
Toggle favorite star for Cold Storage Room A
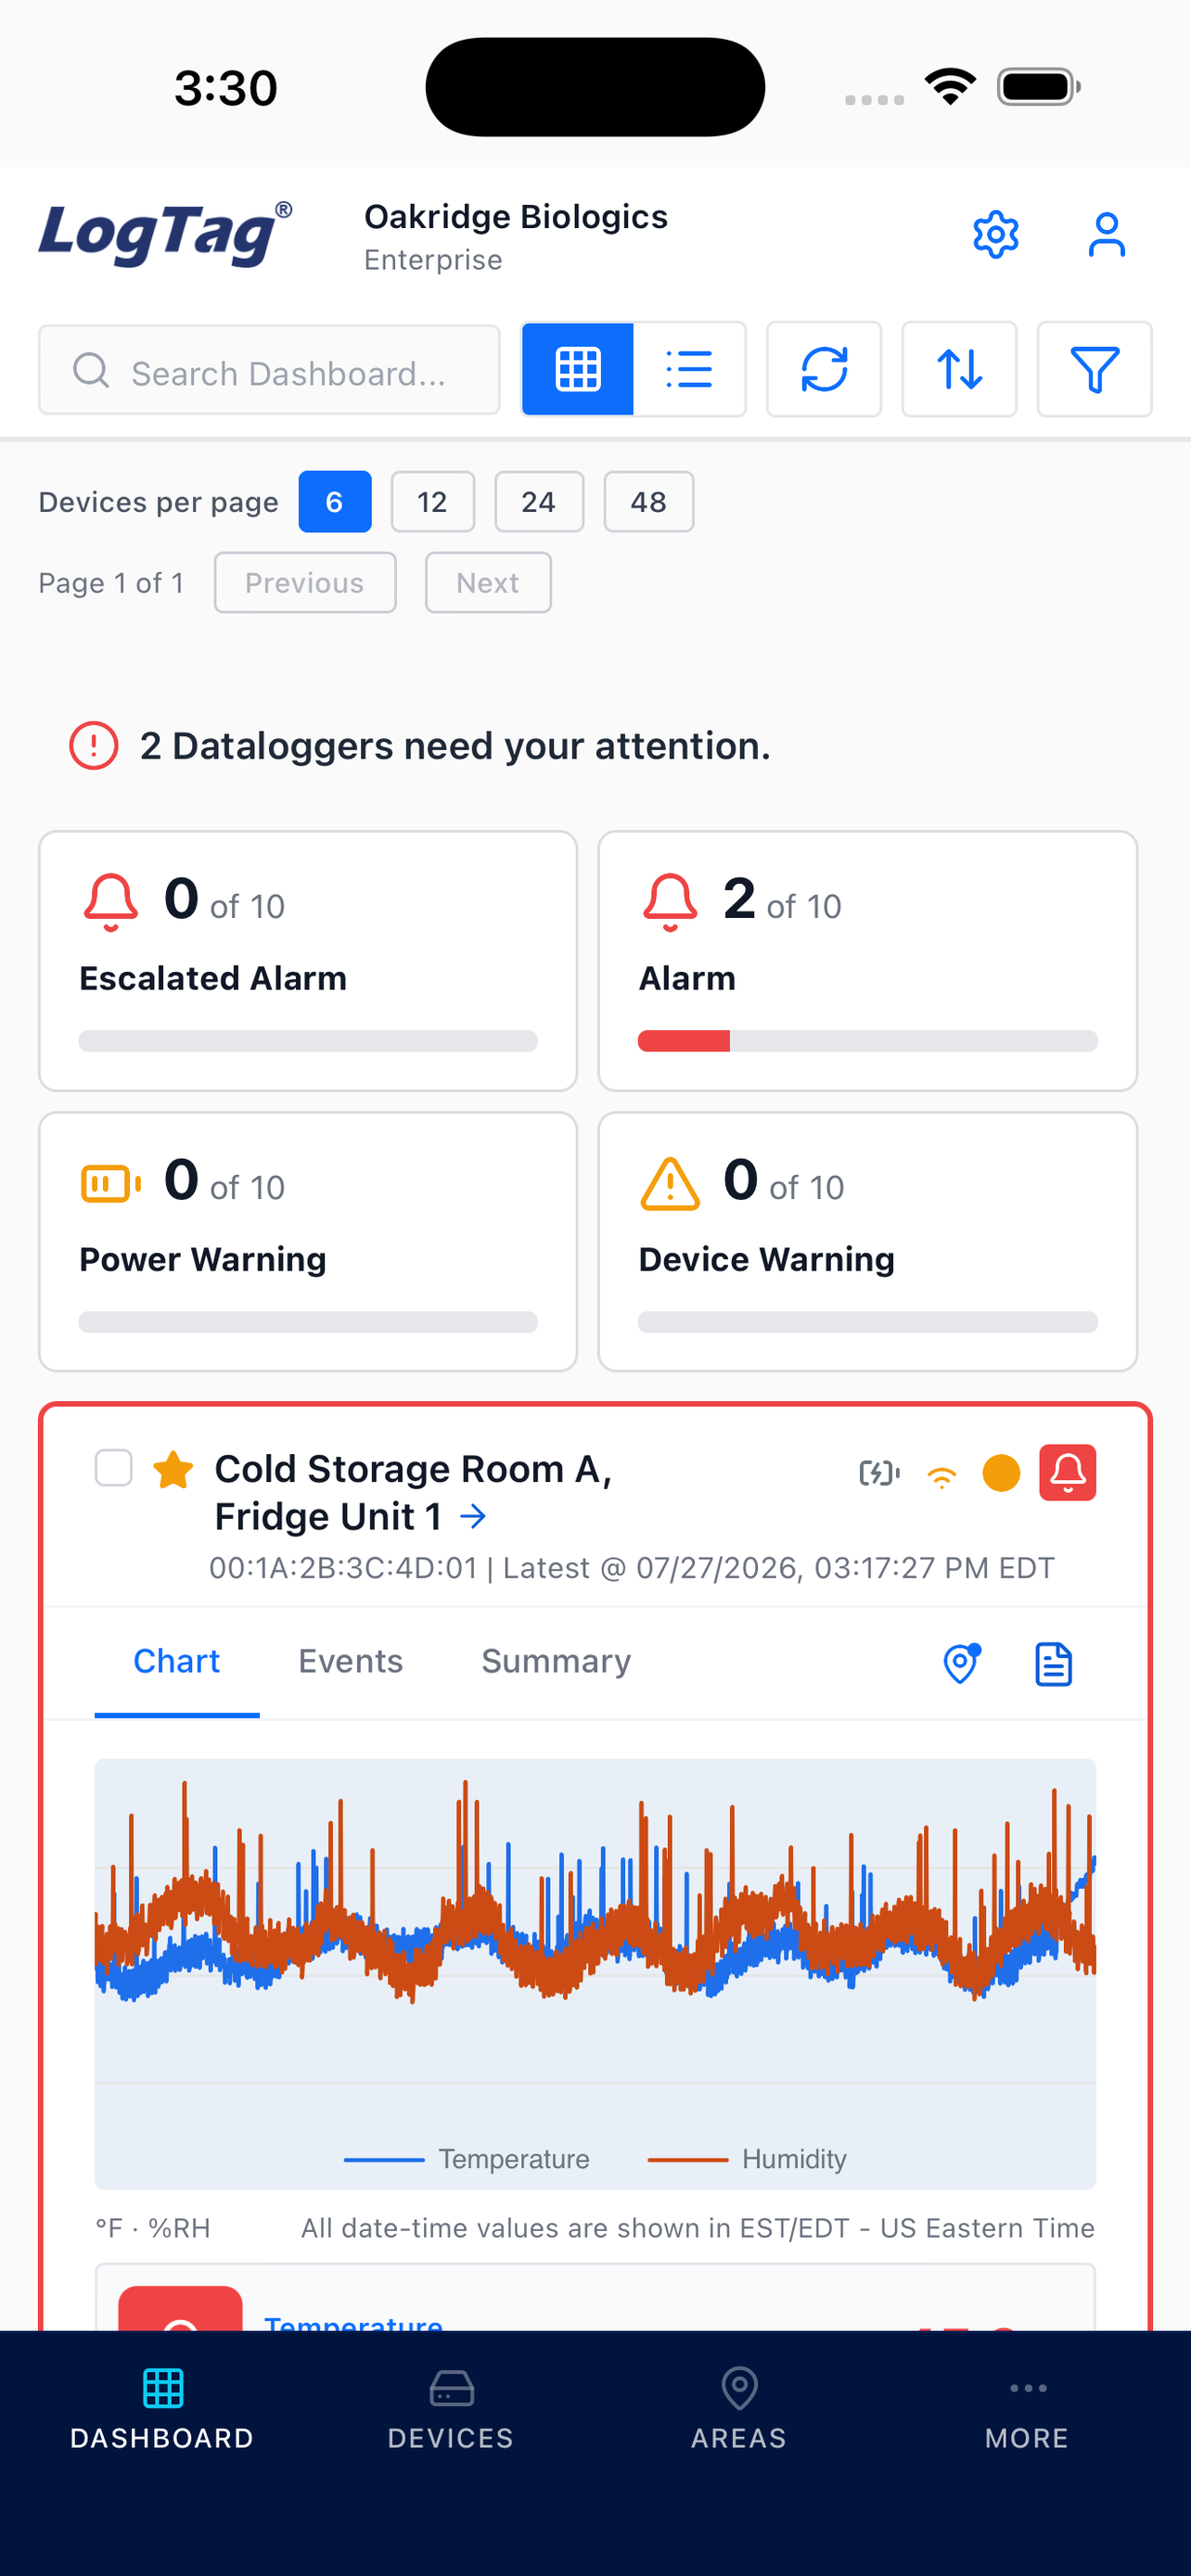click(173, 1470)
